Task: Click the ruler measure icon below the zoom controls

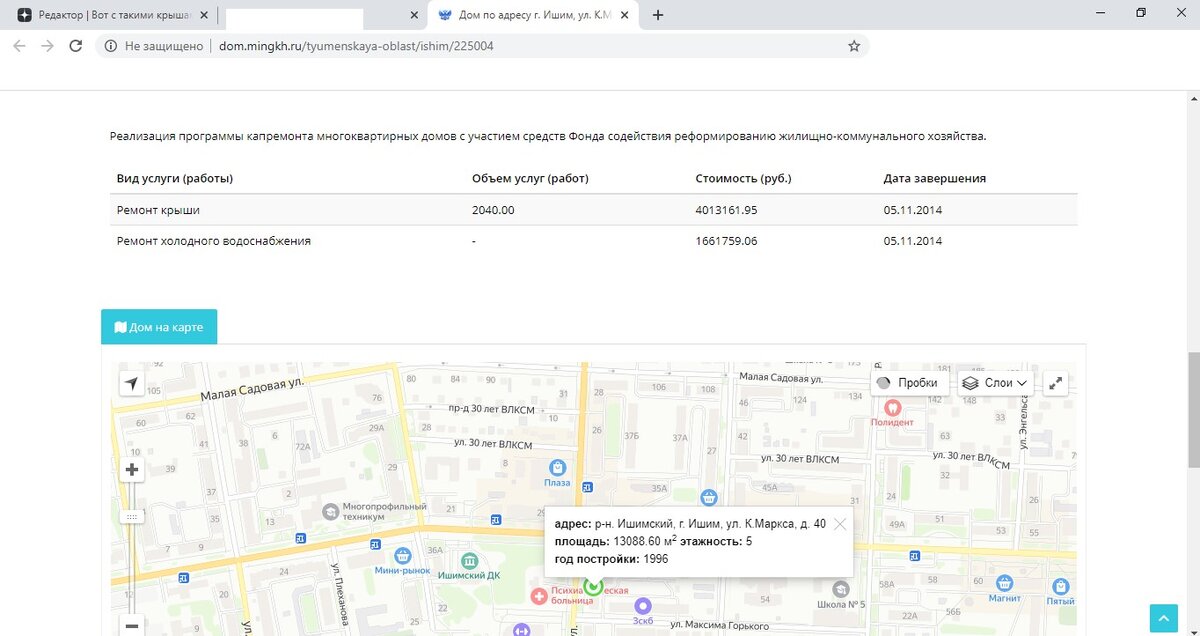Action: click(131, 516)
